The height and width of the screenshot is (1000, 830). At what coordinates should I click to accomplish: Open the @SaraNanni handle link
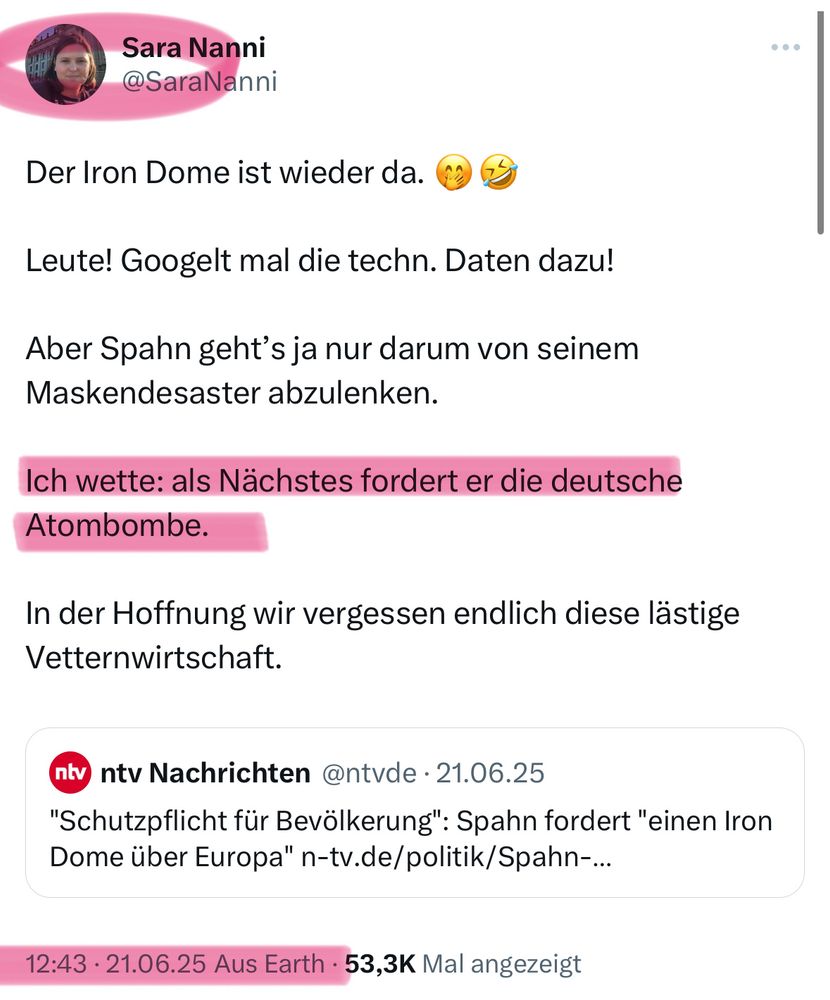tap(199, 82)
